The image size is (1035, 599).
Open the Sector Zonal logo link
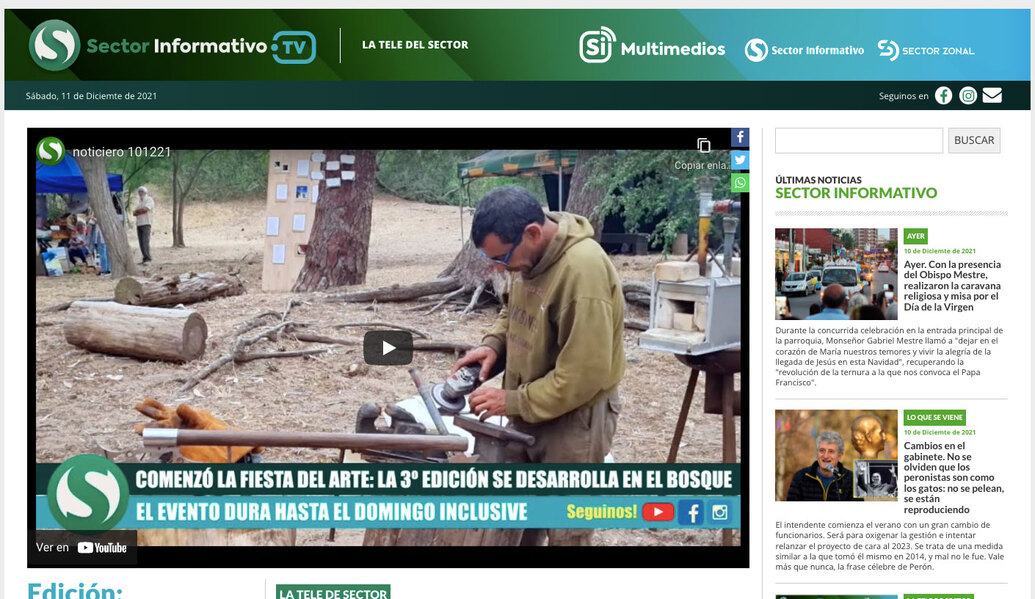pyautogui.click(x=926, y=50)
